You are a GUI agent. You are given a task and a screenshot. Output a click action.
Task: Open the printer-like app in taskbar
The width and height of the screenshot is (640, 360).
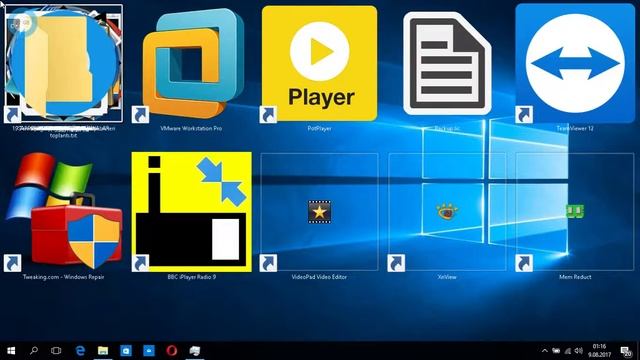(x=195, y=351)
